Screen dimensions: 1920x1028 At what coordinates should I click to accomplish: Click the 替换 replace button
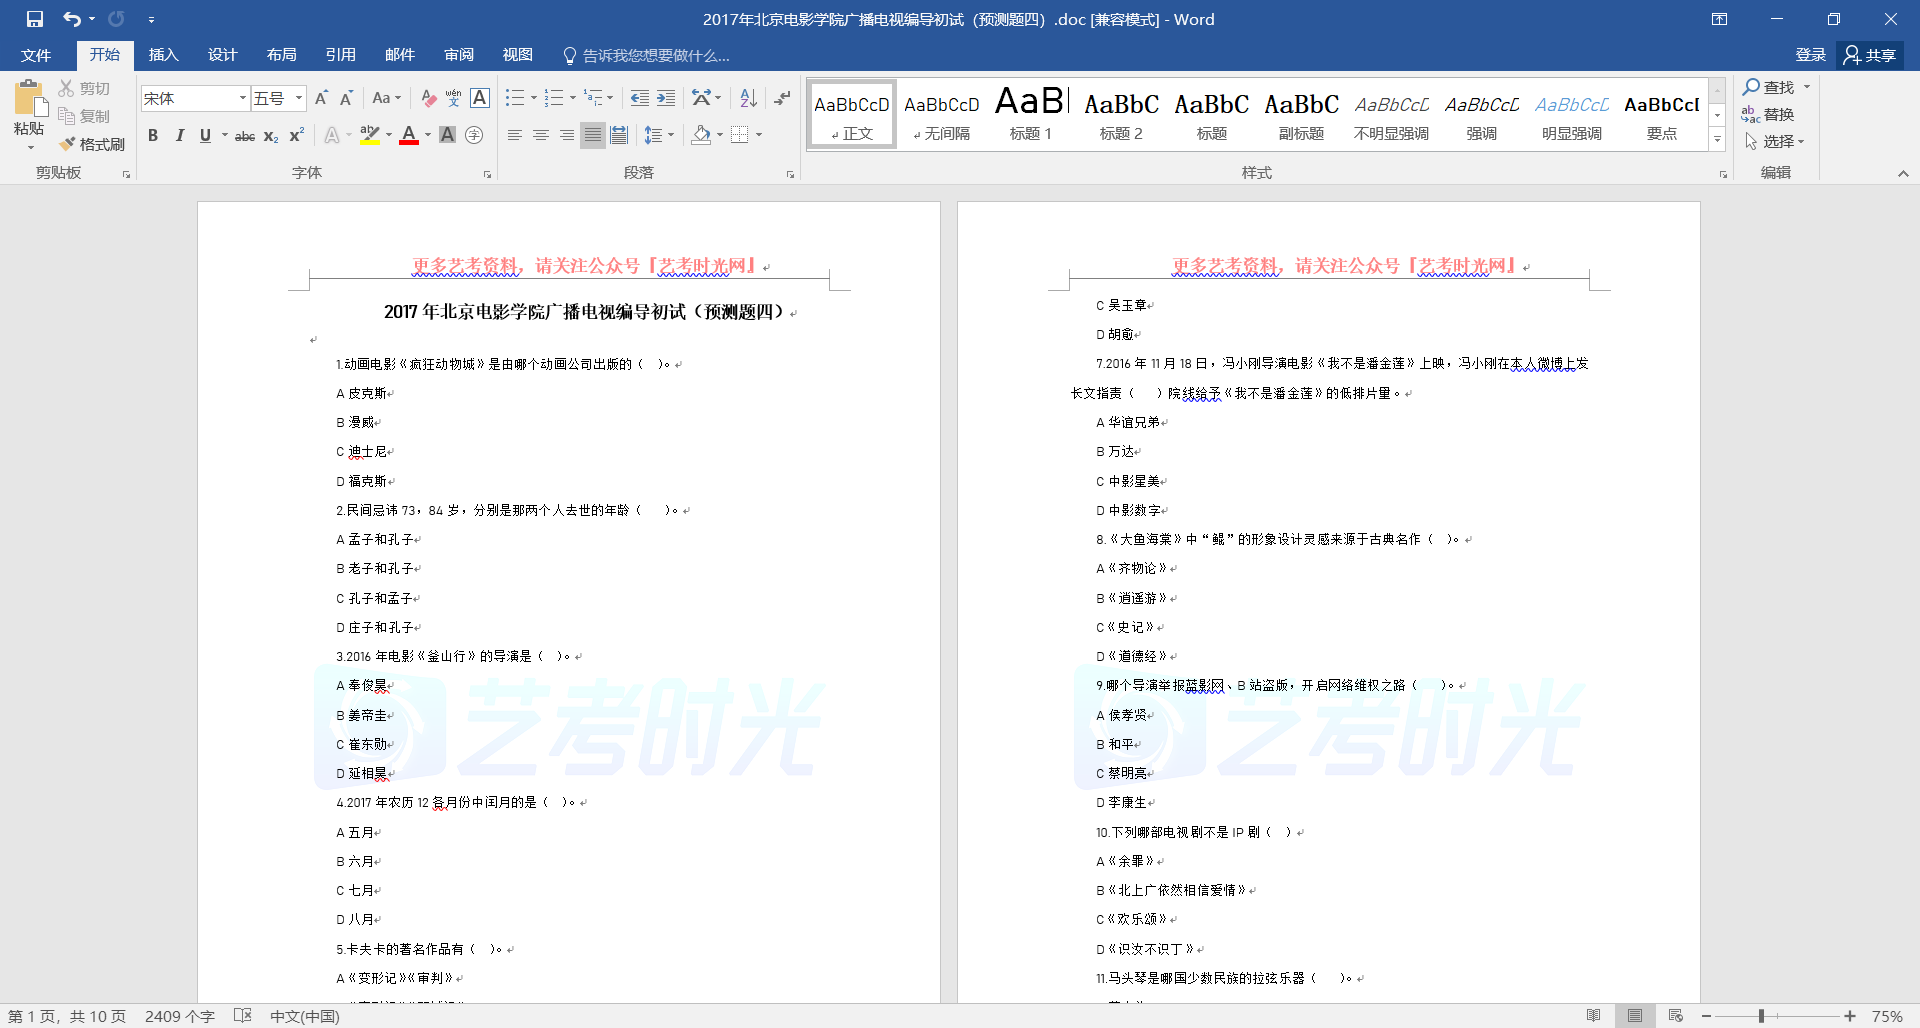[x=1768, y=115]
